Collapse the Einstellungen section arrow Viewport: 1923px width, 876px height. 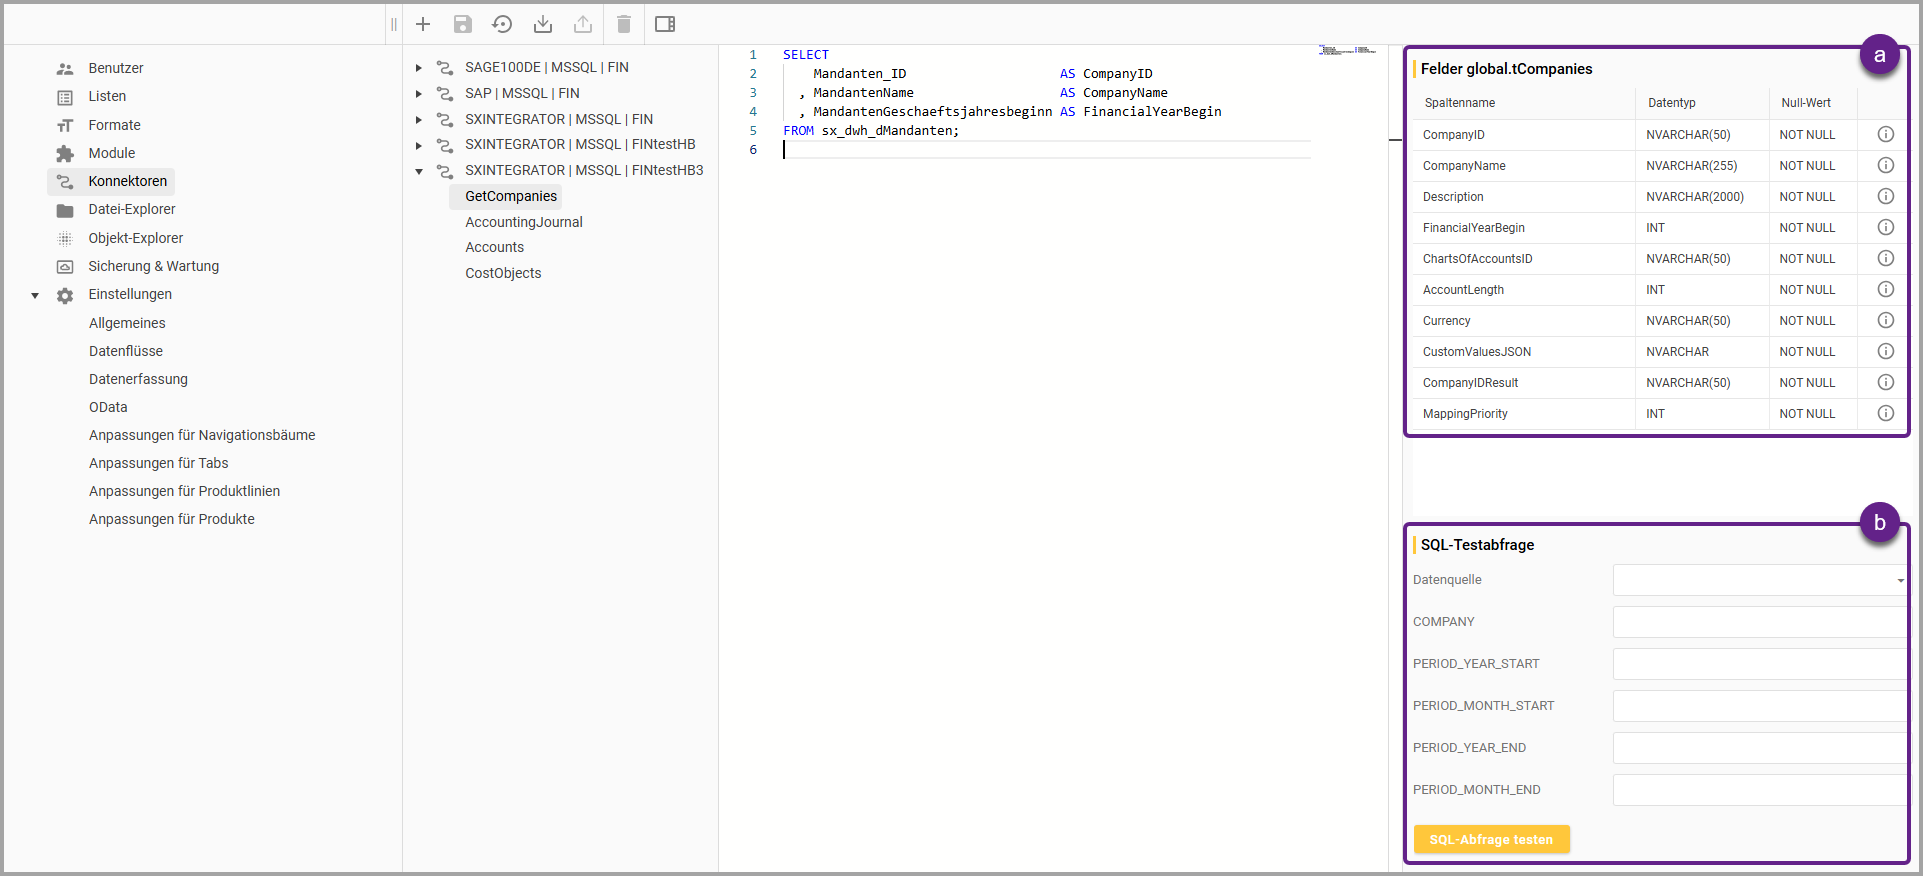coord(35,295)
